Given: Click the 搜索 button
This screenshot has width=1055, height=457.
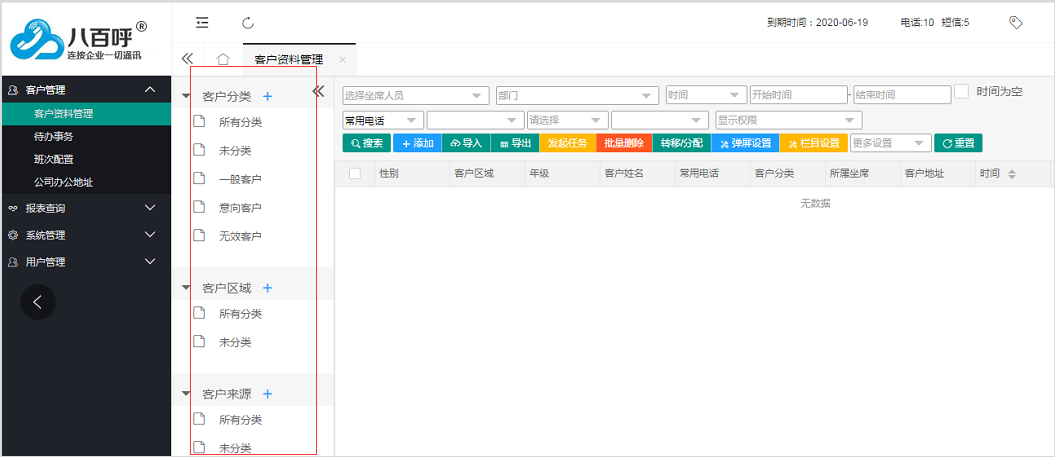Looking at the screenshot, I should 367,143.
